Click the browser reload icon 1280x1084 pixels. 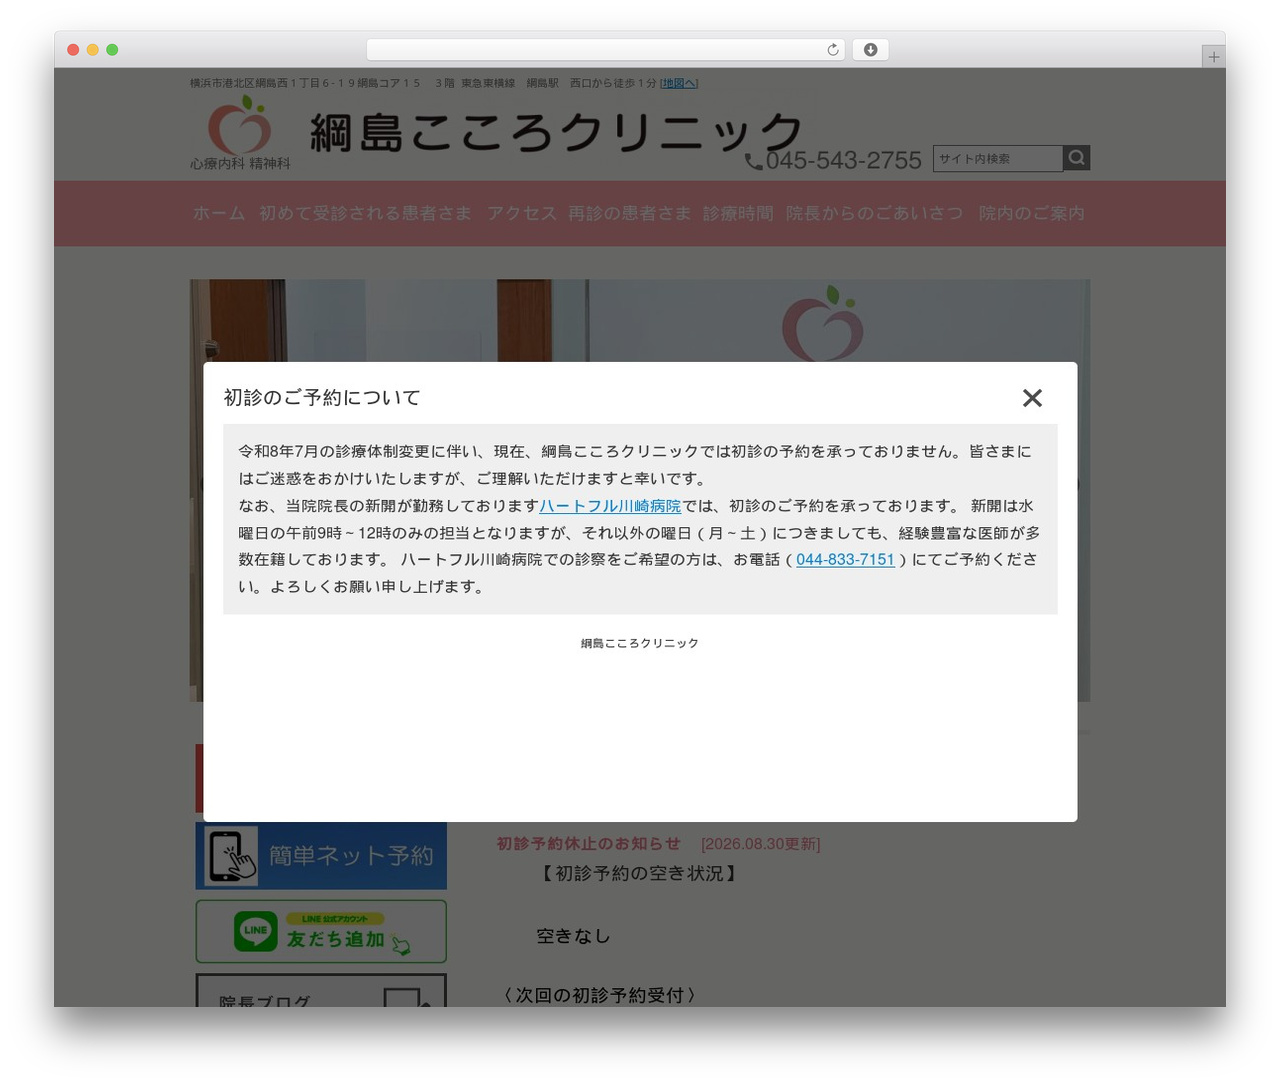pyautogui.click(x=832, y=50)
